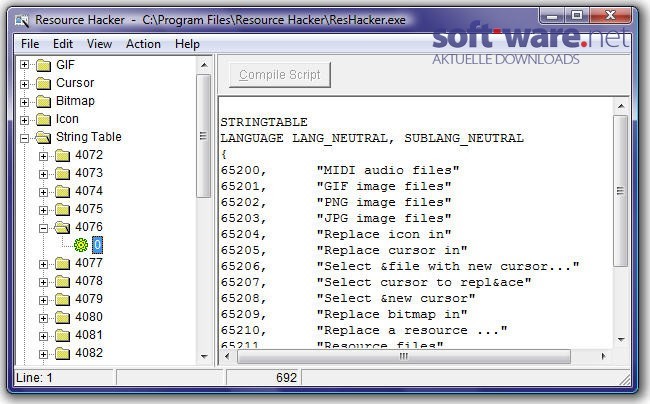Click the Resource Hacker title bar app icon
Image resolution: width=650 pixels, height=404 pixels.
coord(22,20)
